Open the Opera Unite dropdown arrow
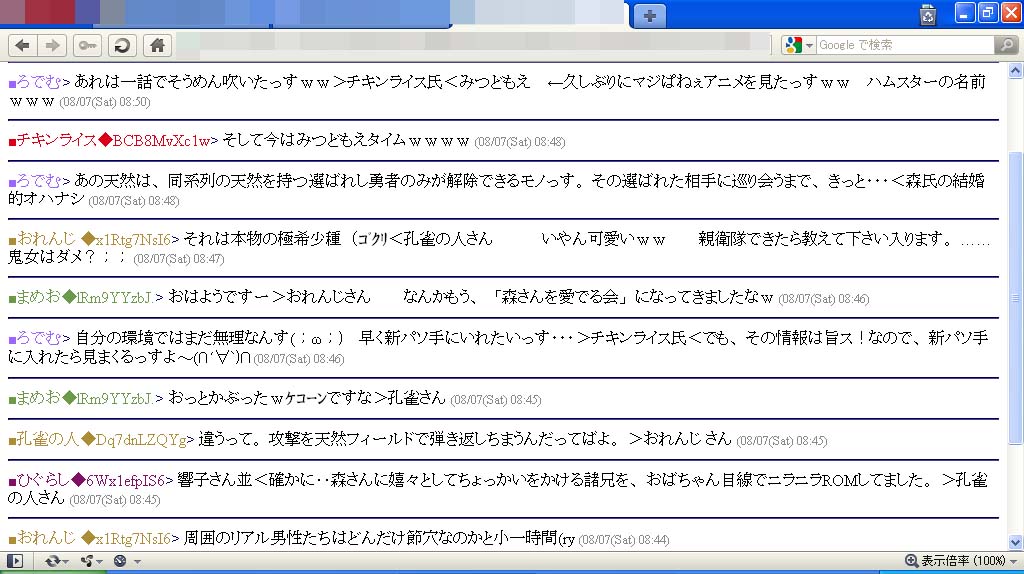Screen dimensions: 1024x574 tap(99, 562)
